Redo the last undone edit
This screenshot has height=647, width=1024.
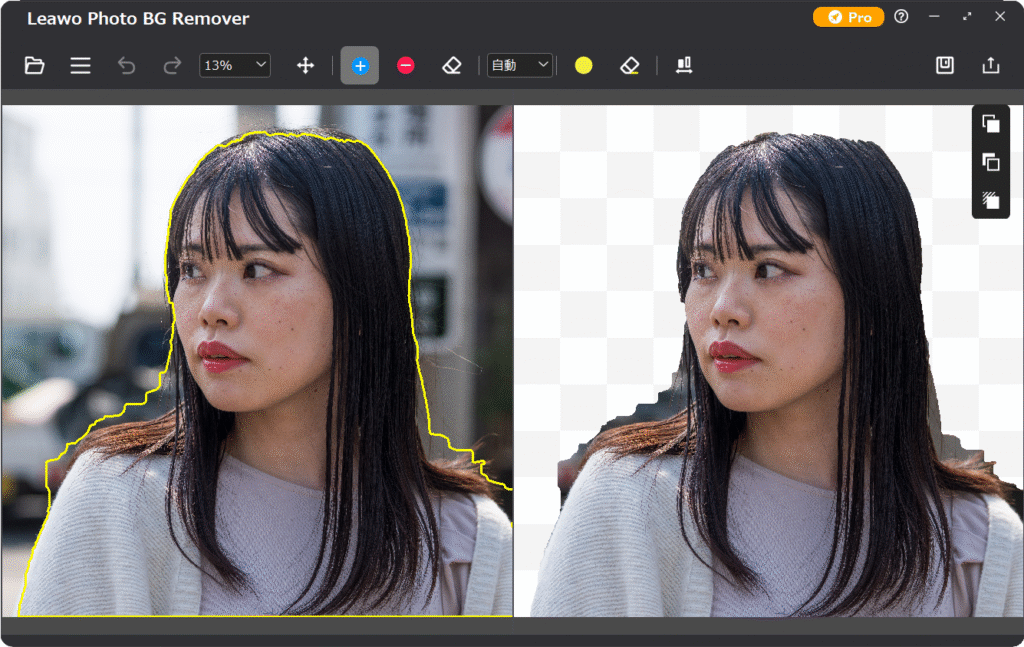click(172, 66)
